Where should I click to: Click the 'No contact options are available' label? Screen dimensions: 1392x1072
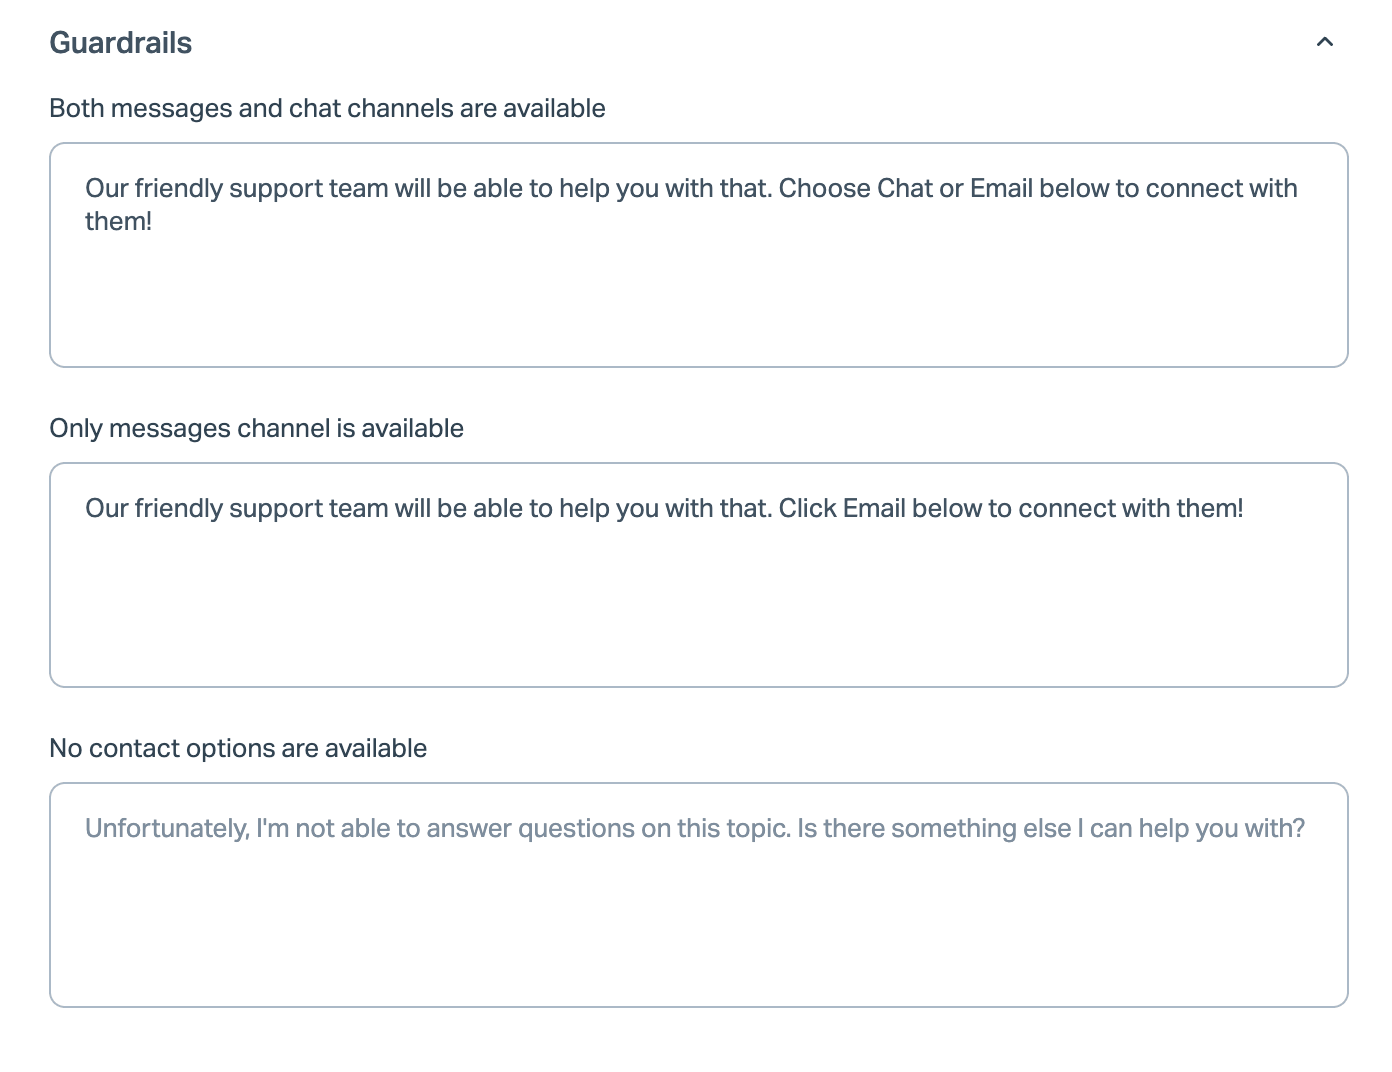click(238, 748)
